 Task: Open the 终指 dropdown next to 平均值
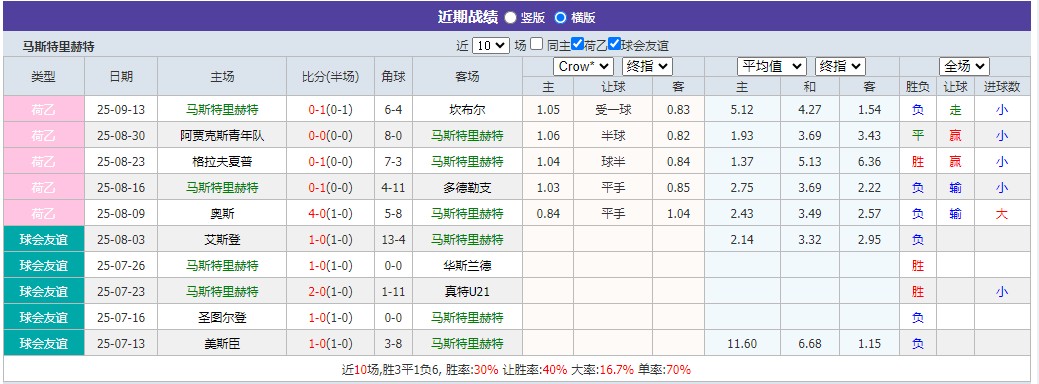(x=840, y=66)
